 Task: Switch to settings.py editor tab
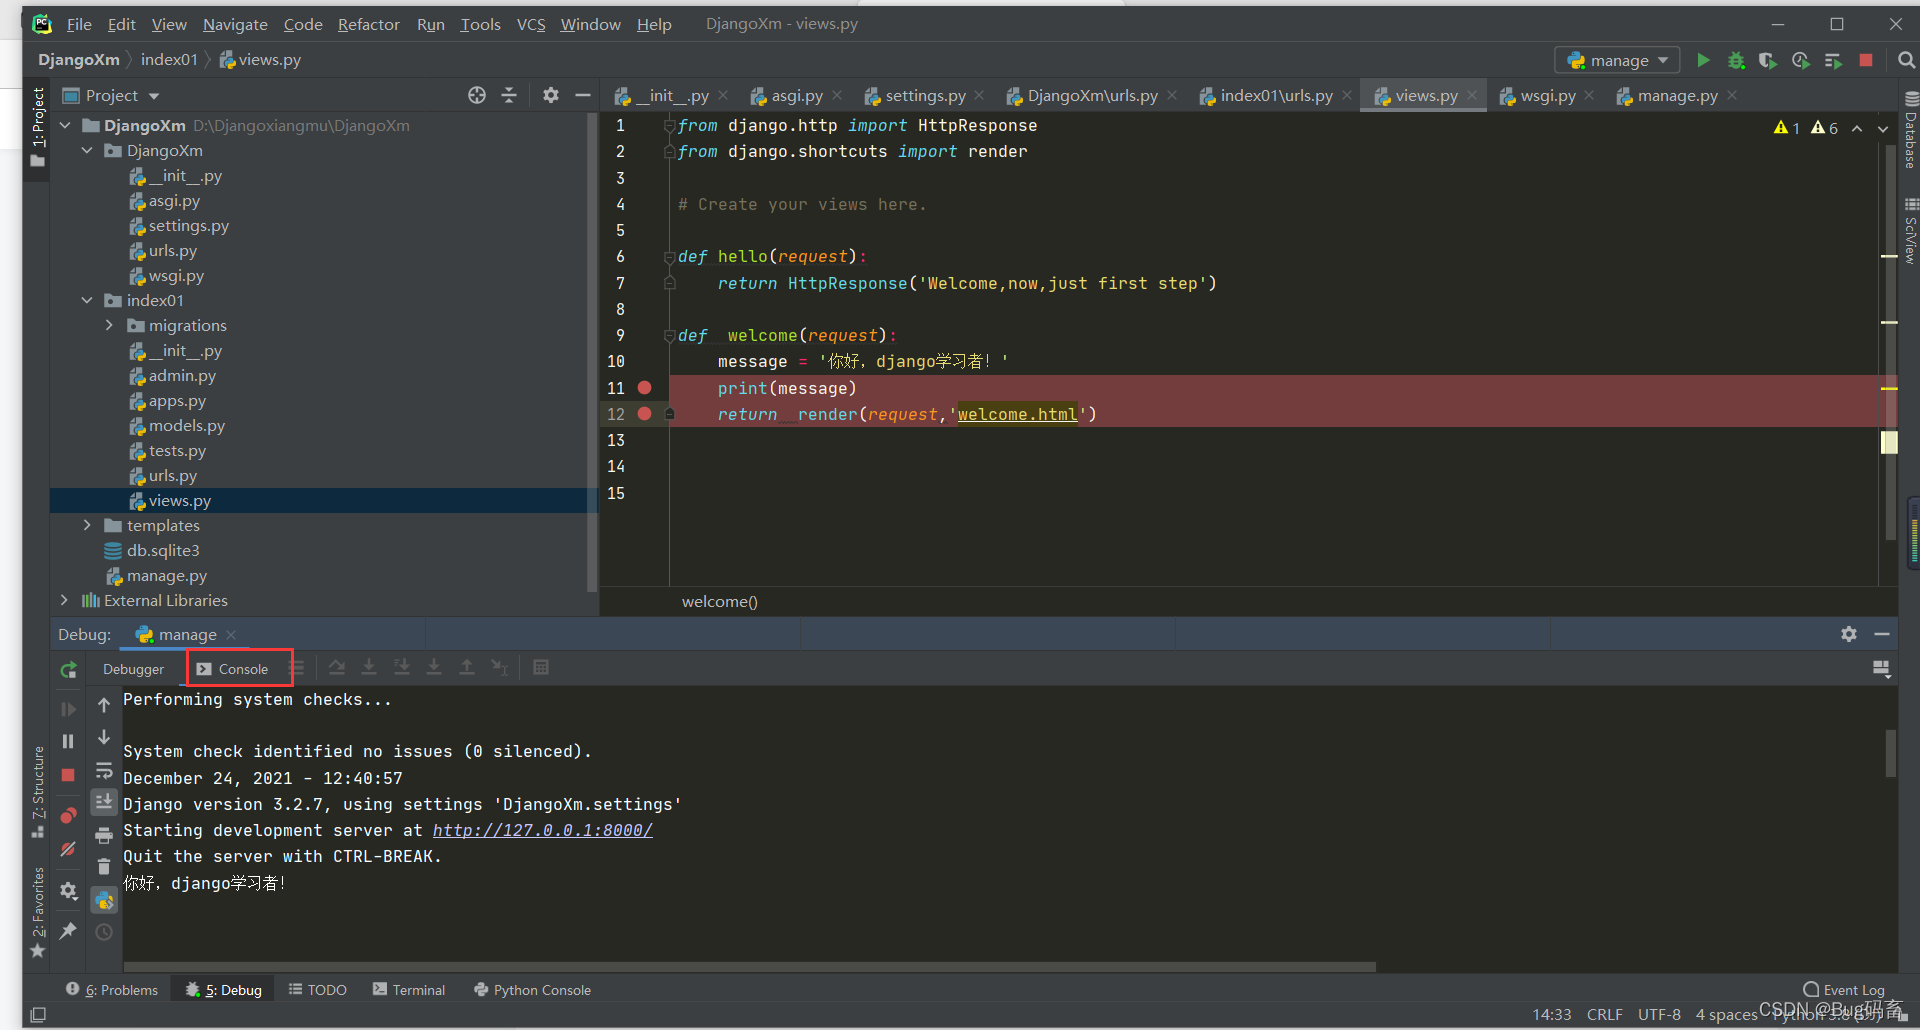pyautogui.click(x=925, y=96)
